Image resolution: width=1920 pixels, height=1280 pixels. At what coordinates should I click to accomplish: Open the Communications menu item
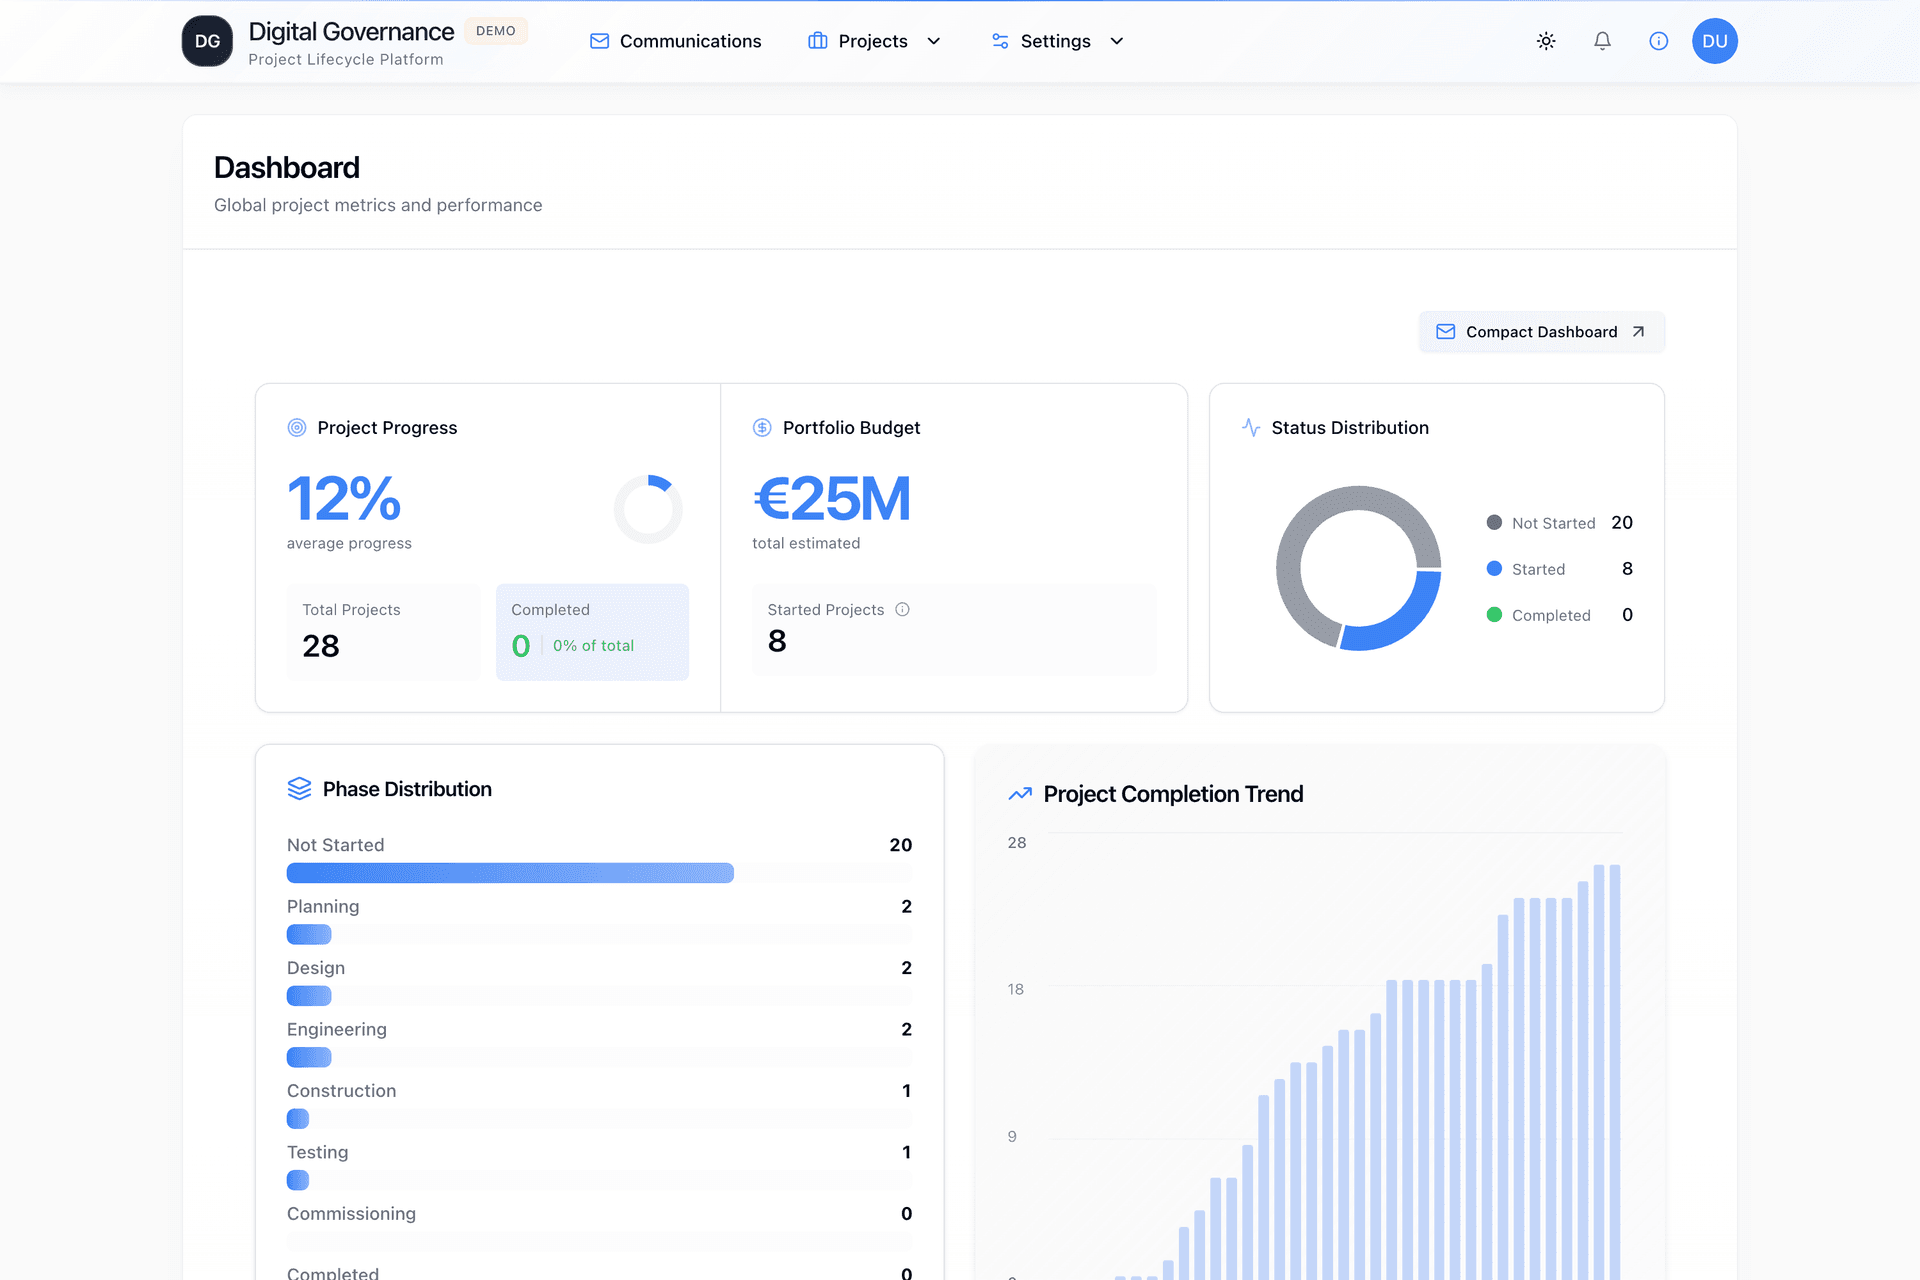click(x=675, y=41)
